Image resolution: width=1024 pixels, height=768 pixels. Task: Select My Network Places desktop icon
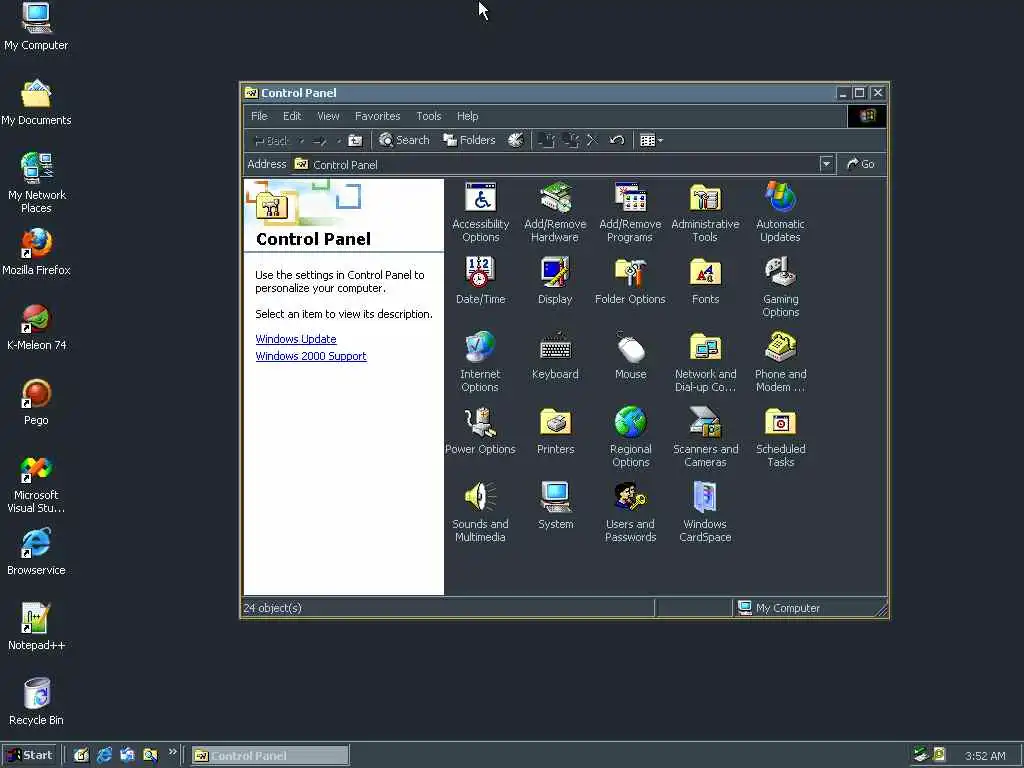tap(37, 183)
